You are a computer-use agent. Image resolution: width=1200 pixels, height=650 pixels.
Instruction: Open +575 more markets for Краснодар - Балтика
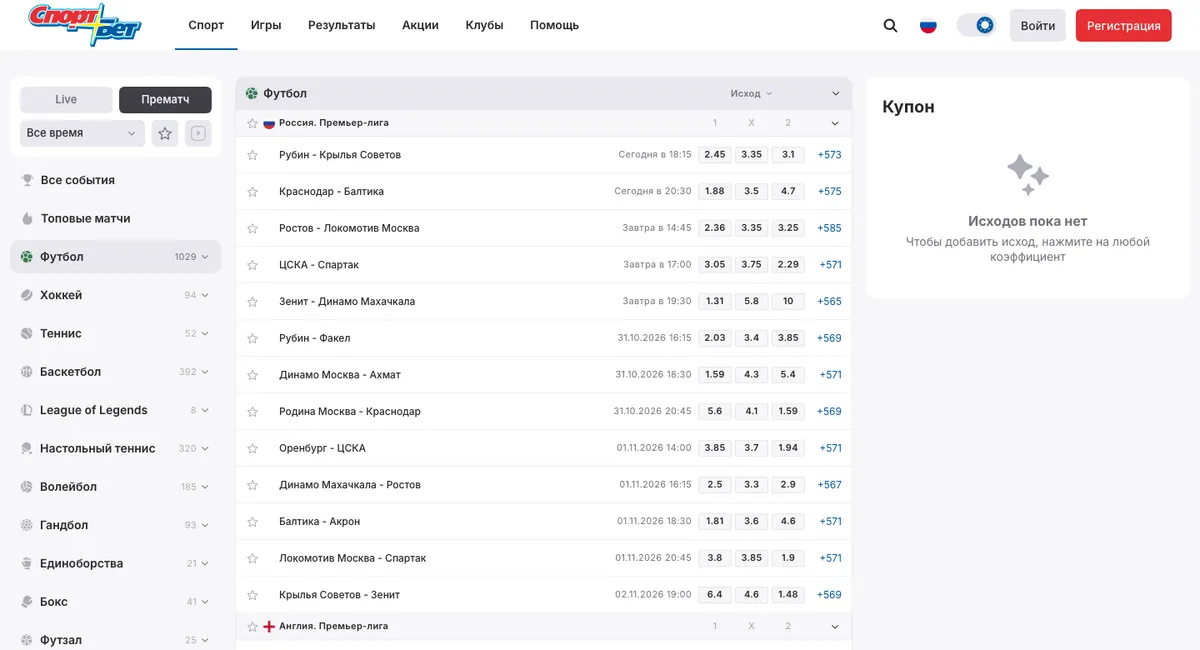830,192
